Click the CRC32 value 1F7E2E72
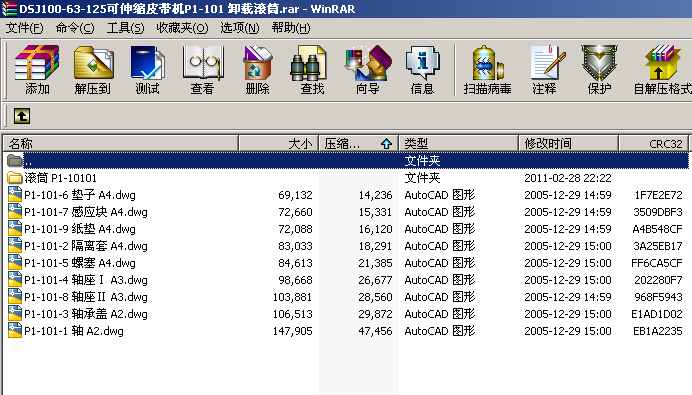Screen dimensions: 692x395 pyautogui.click(x=658, y=195)
